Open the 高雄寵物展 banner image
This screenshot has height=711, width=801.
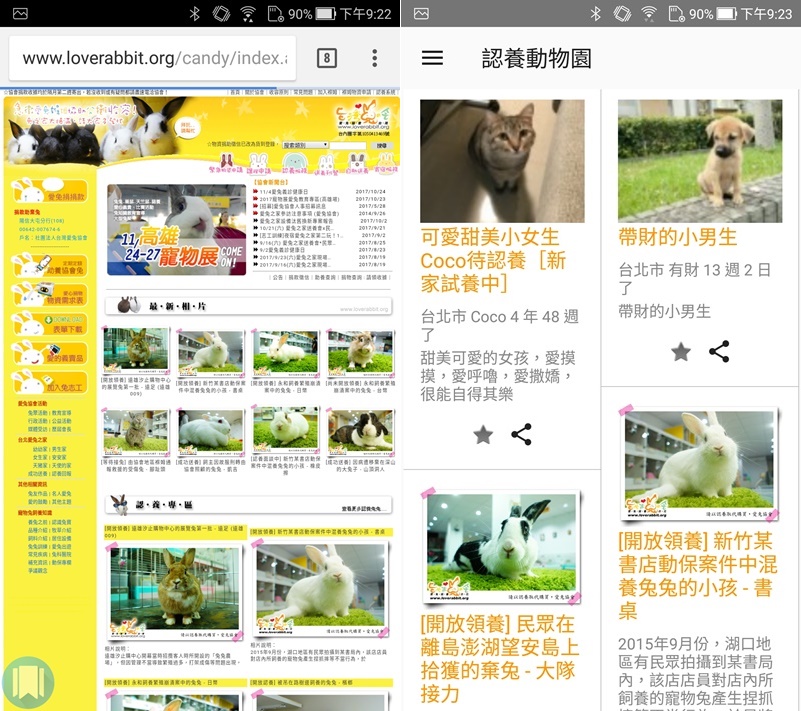pos(176,230)
